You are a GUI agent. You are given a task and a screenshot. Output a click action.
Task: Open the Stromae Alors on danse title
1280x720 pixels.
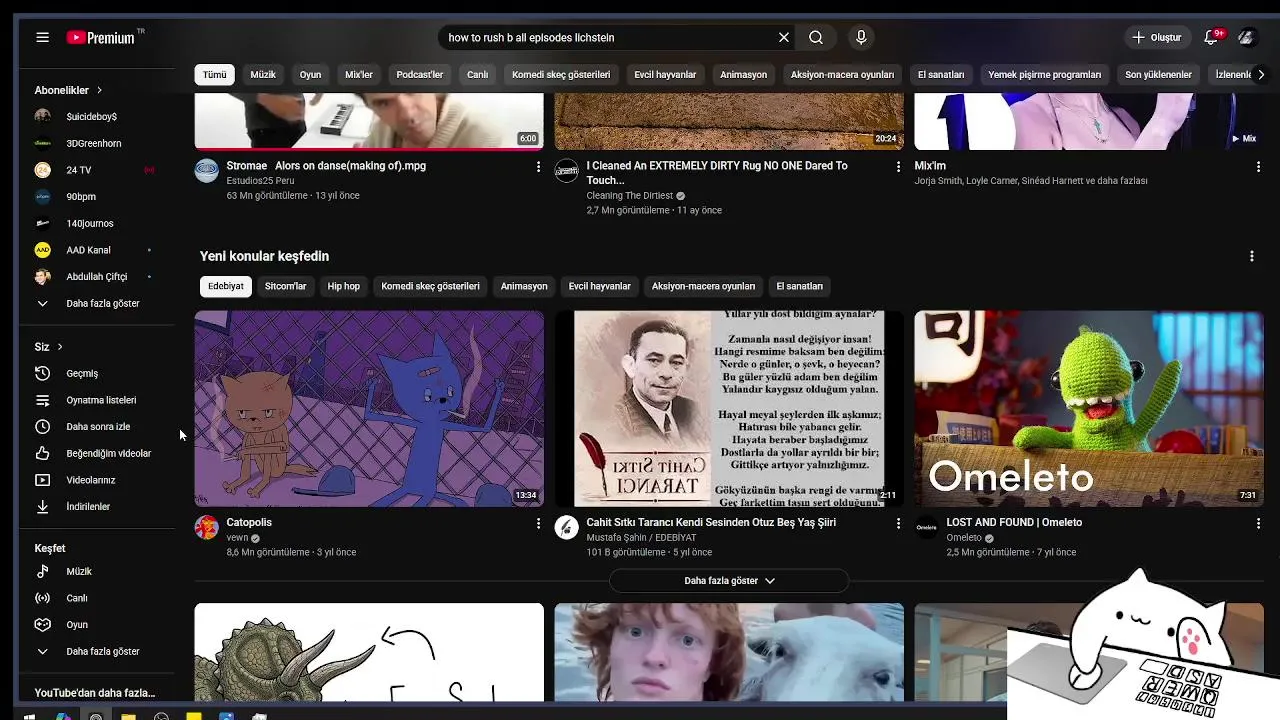click(x=326, y=166)
